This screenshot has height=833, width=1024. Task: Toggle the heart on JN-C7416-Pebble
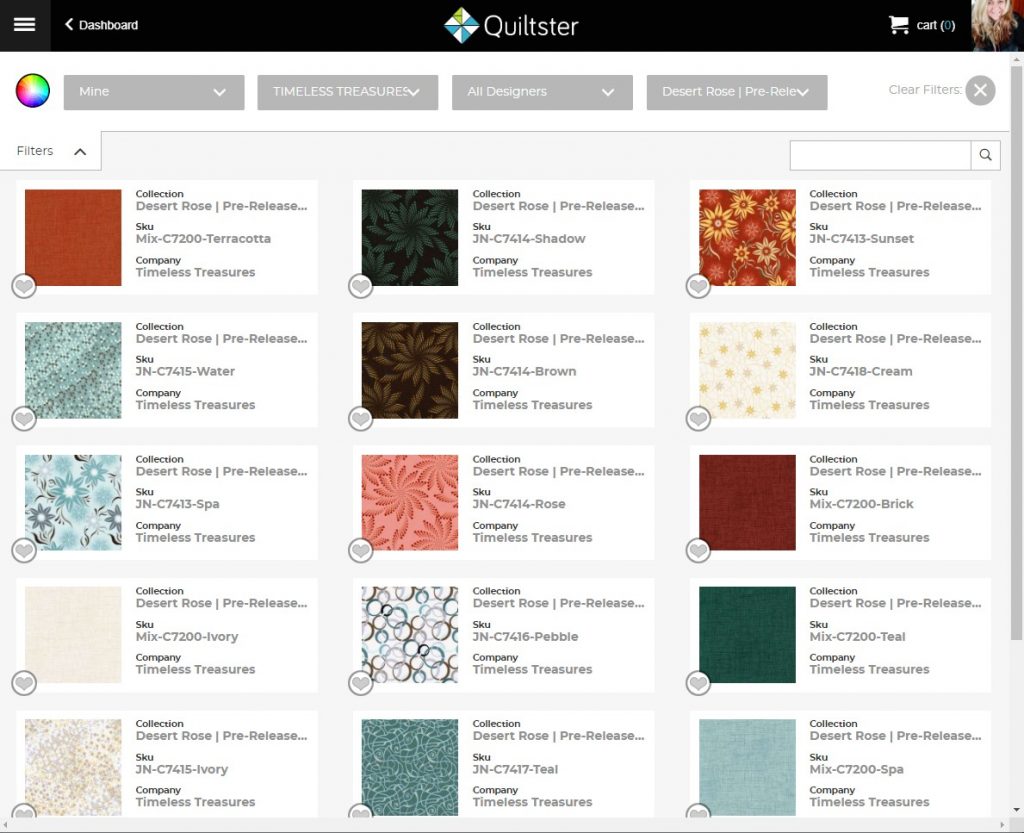pyautogui.click(x=360, y=684)
